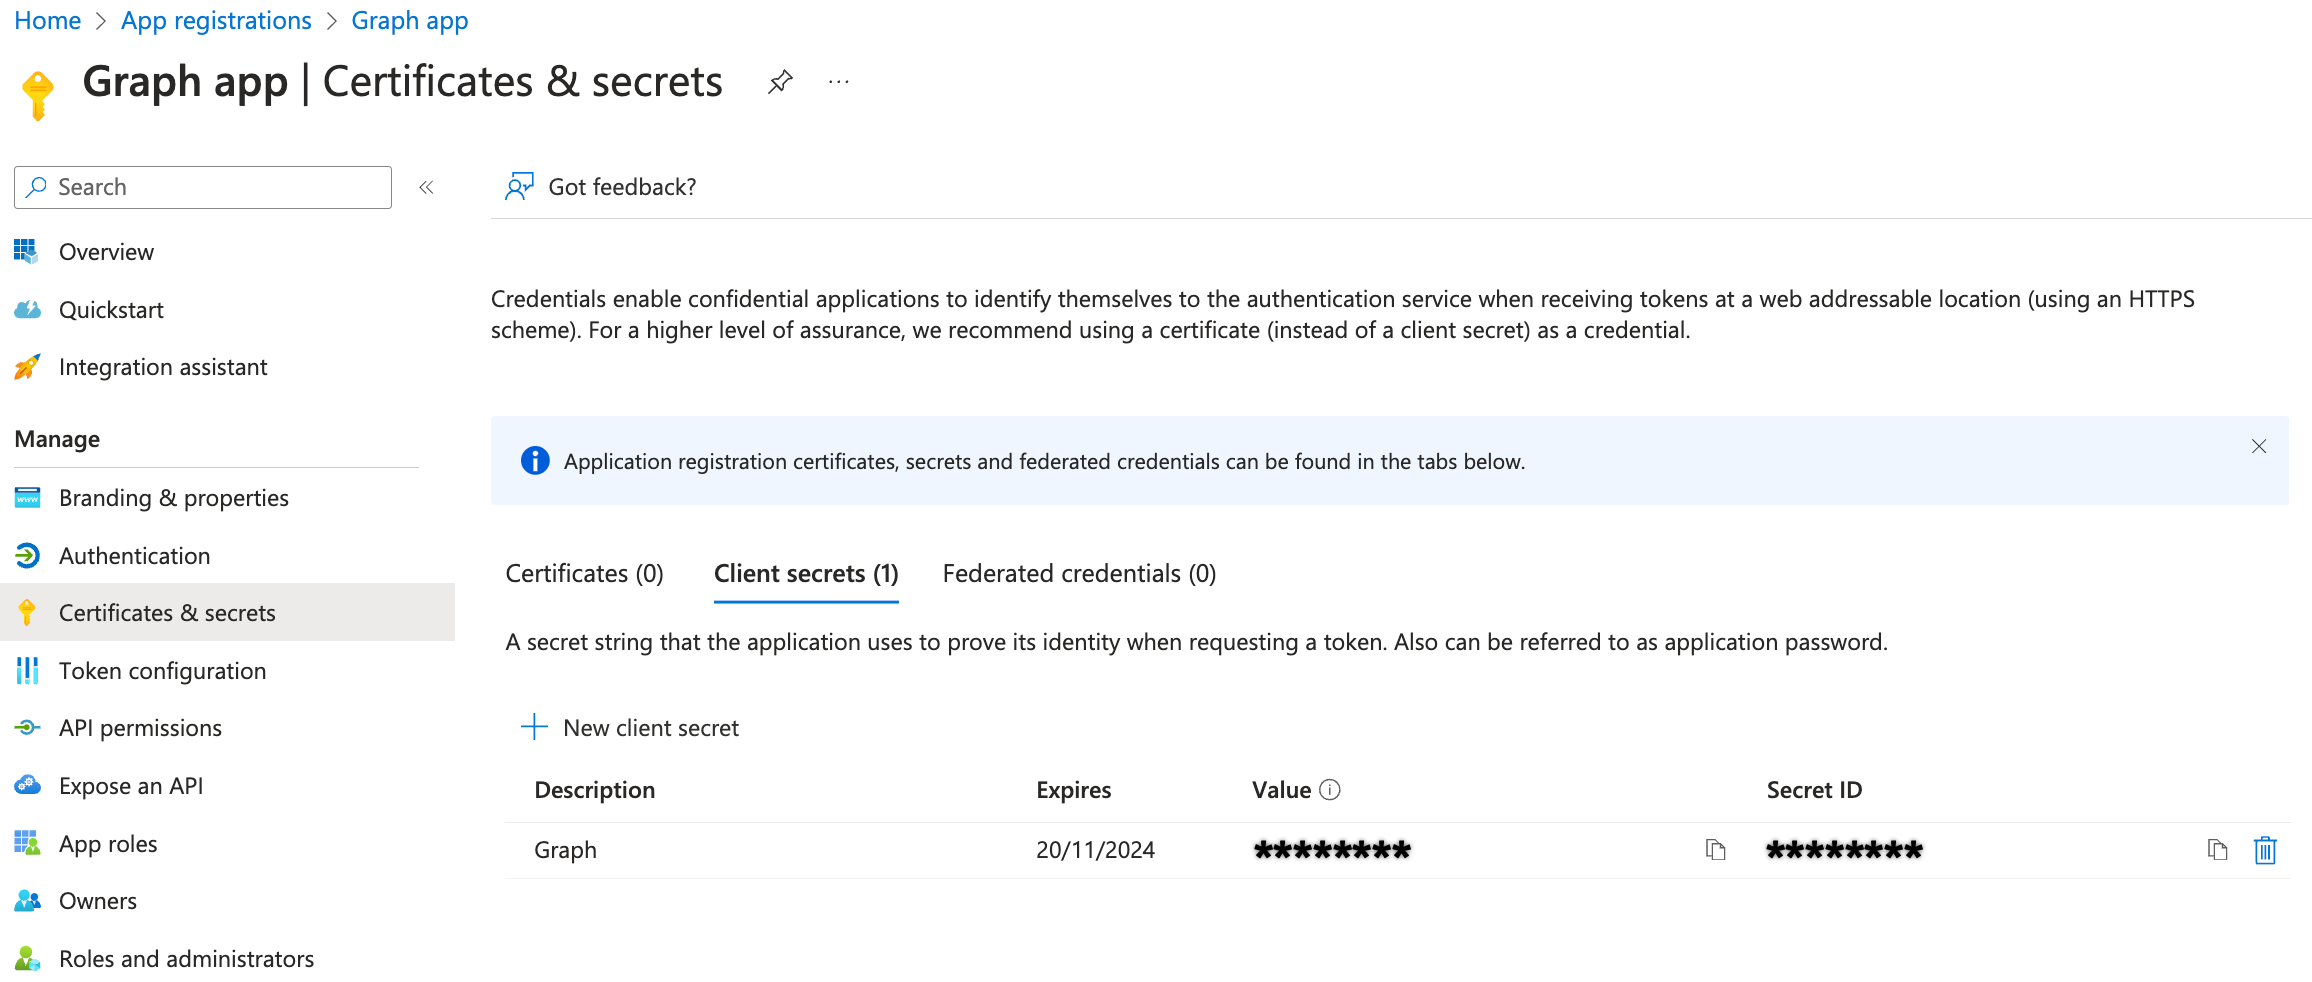Viewport: 2312px width, 982px height.
Task: Select the Client secrets (1) tab
Action: click(806, 574)
